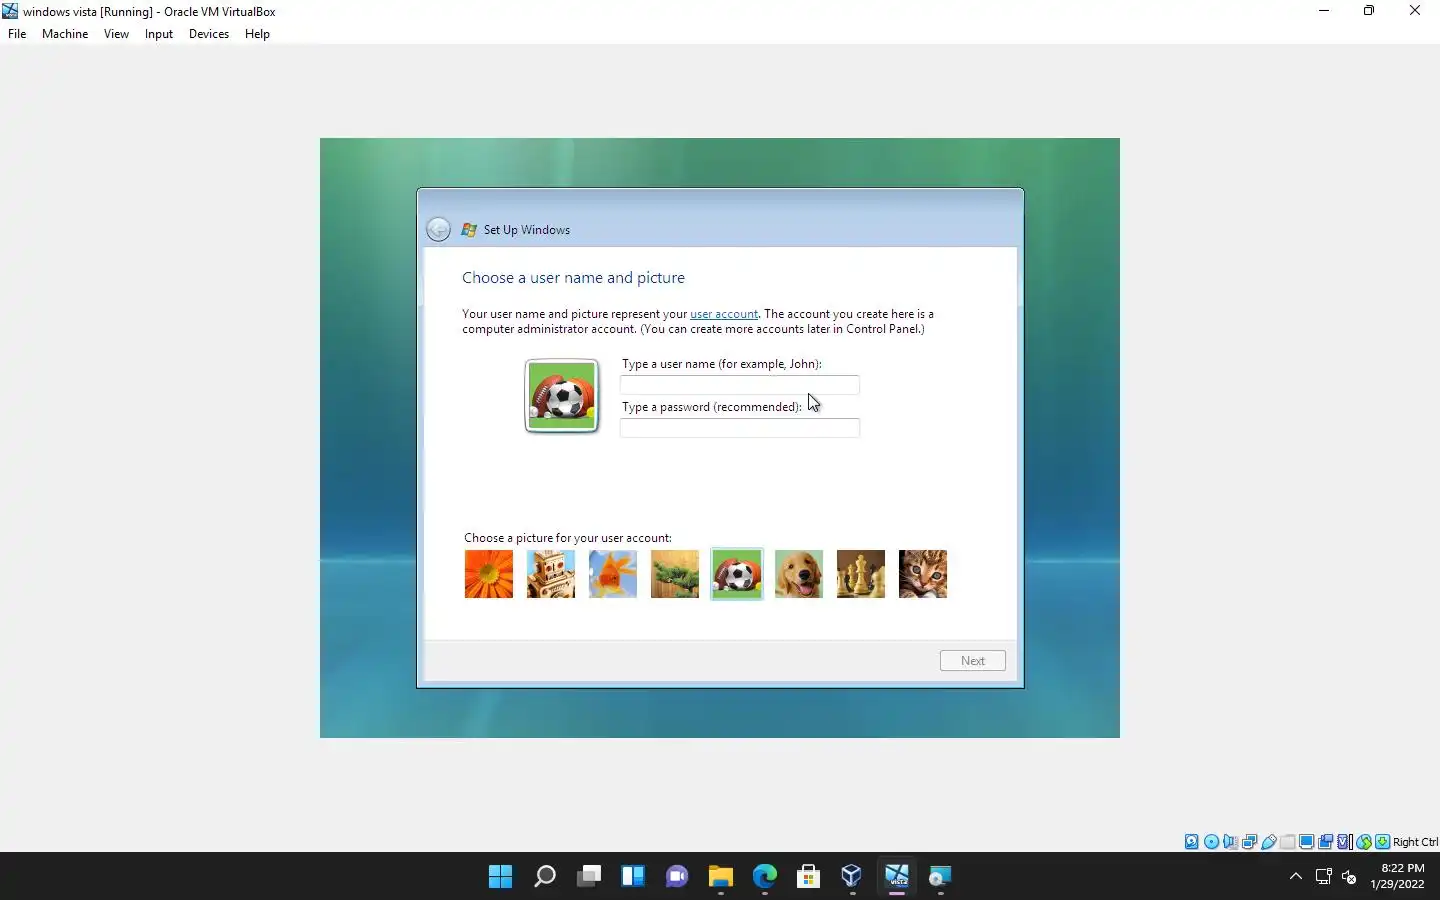Open taskbar Search
This screenshot has height=900, width=1440.
click(x=544, y=877)
